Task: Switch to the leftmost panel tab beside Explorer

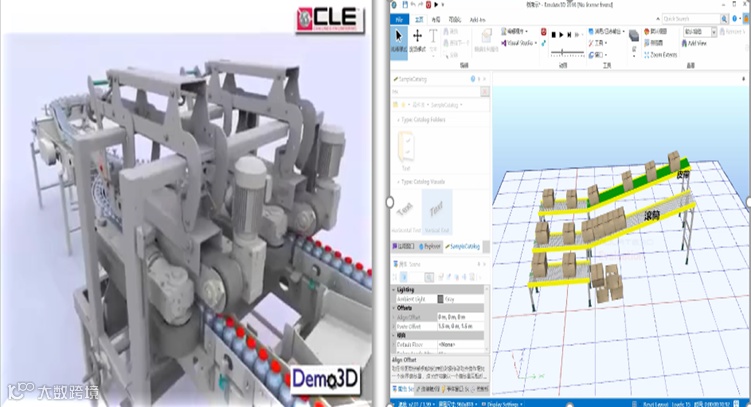Action: coord(404,247)
